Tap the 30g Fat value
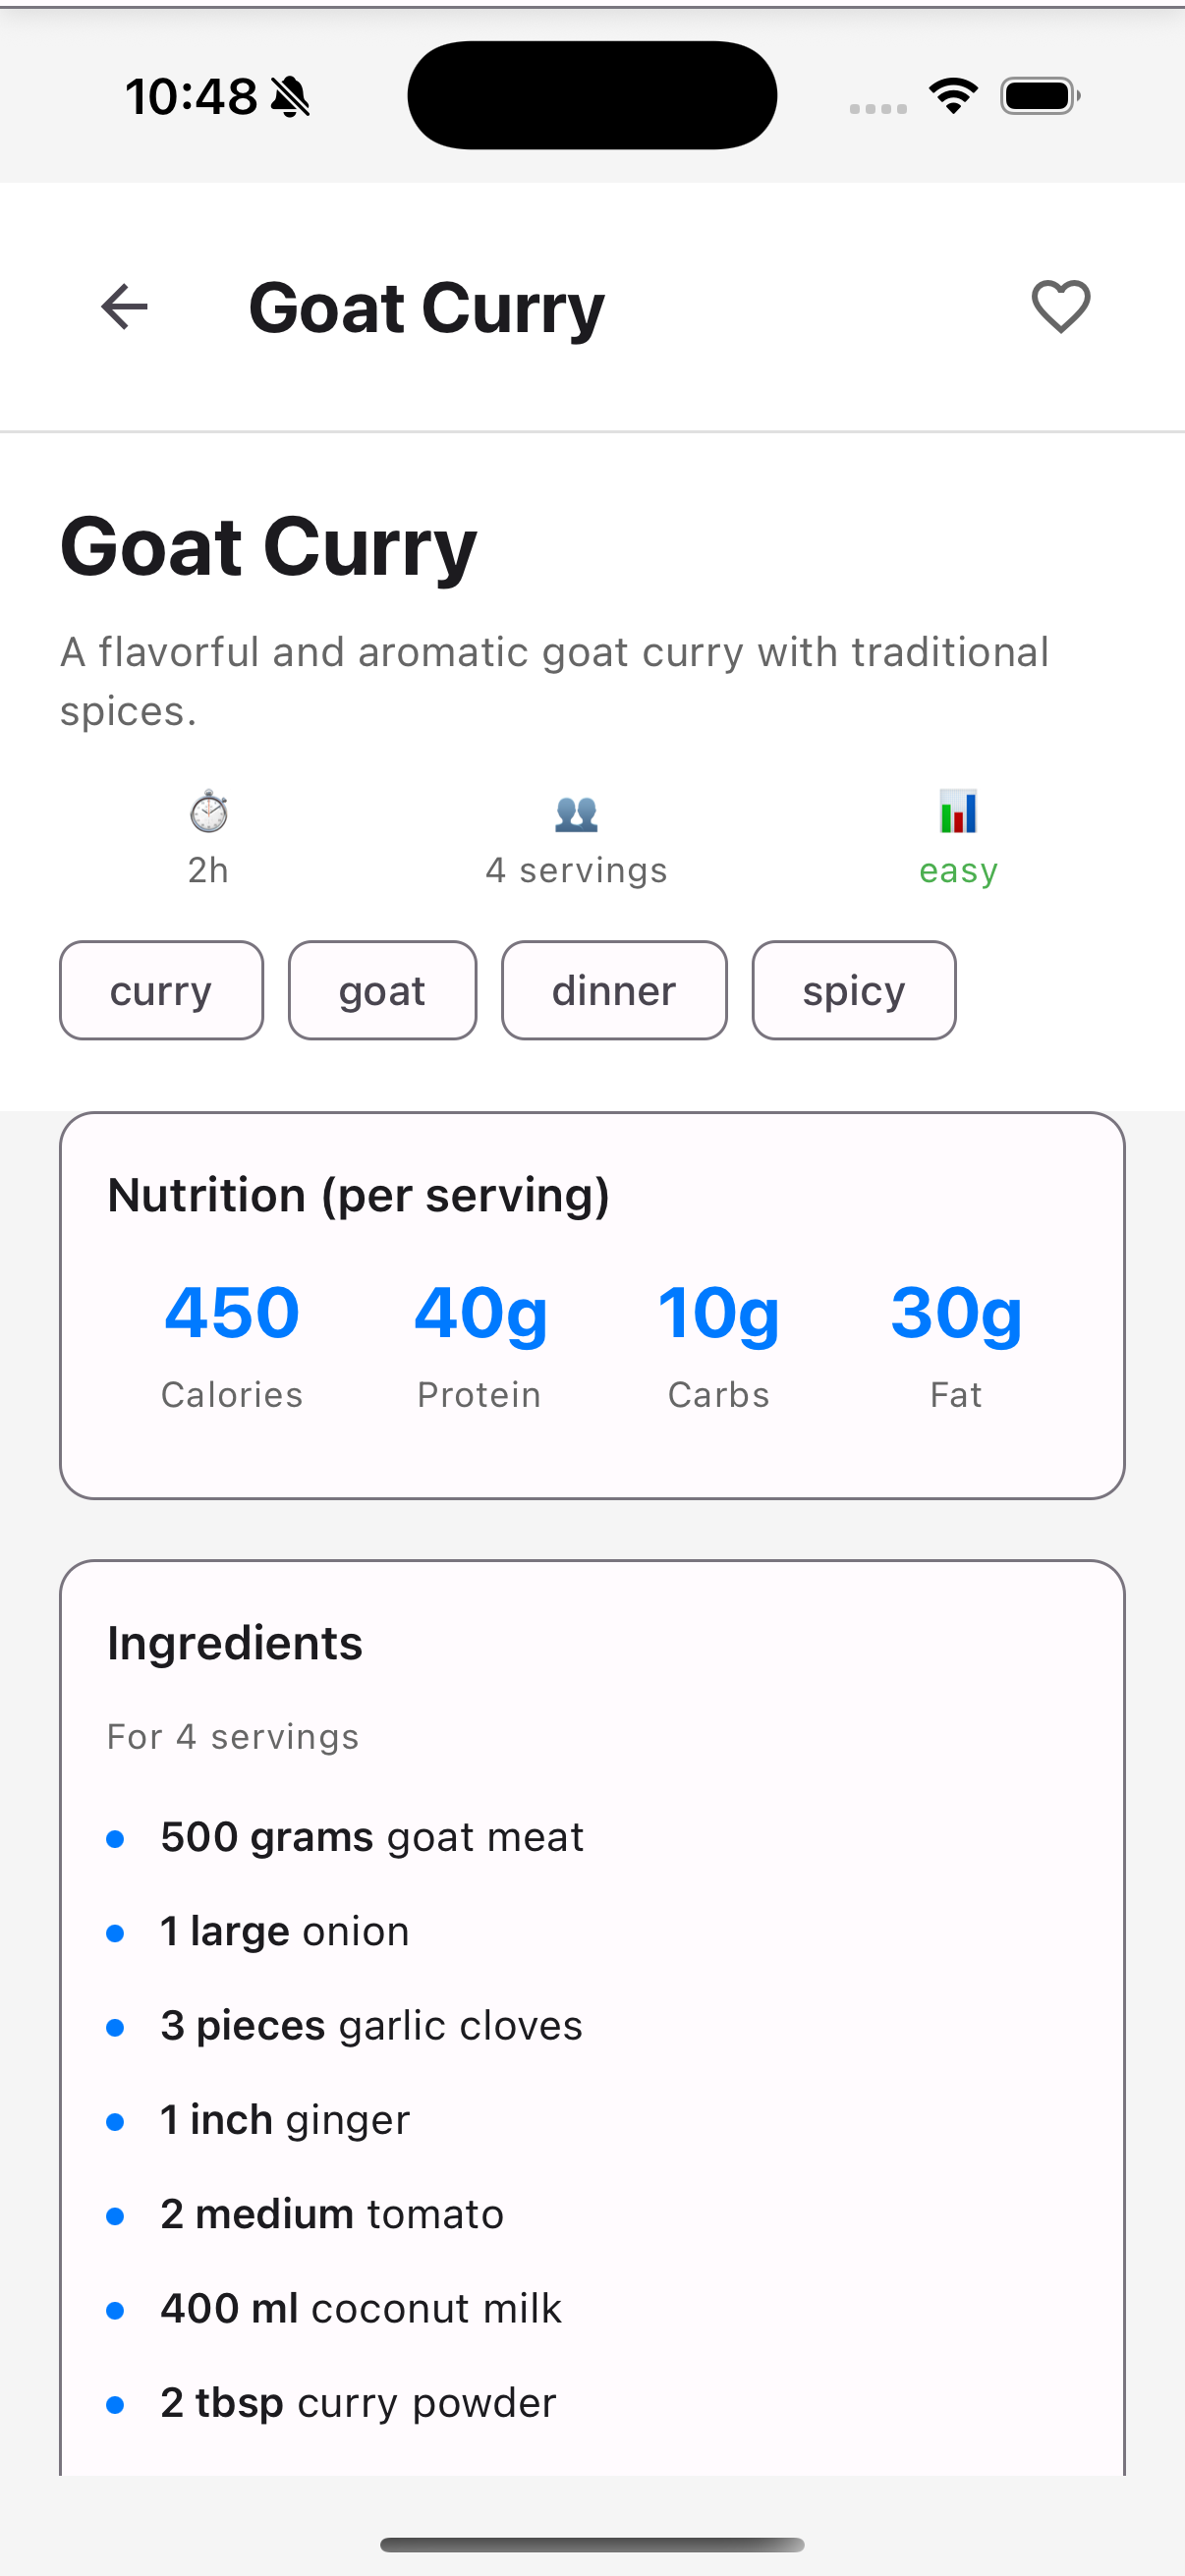The width and height of the screenshot is (1185, 2576). coord(956,1314)
